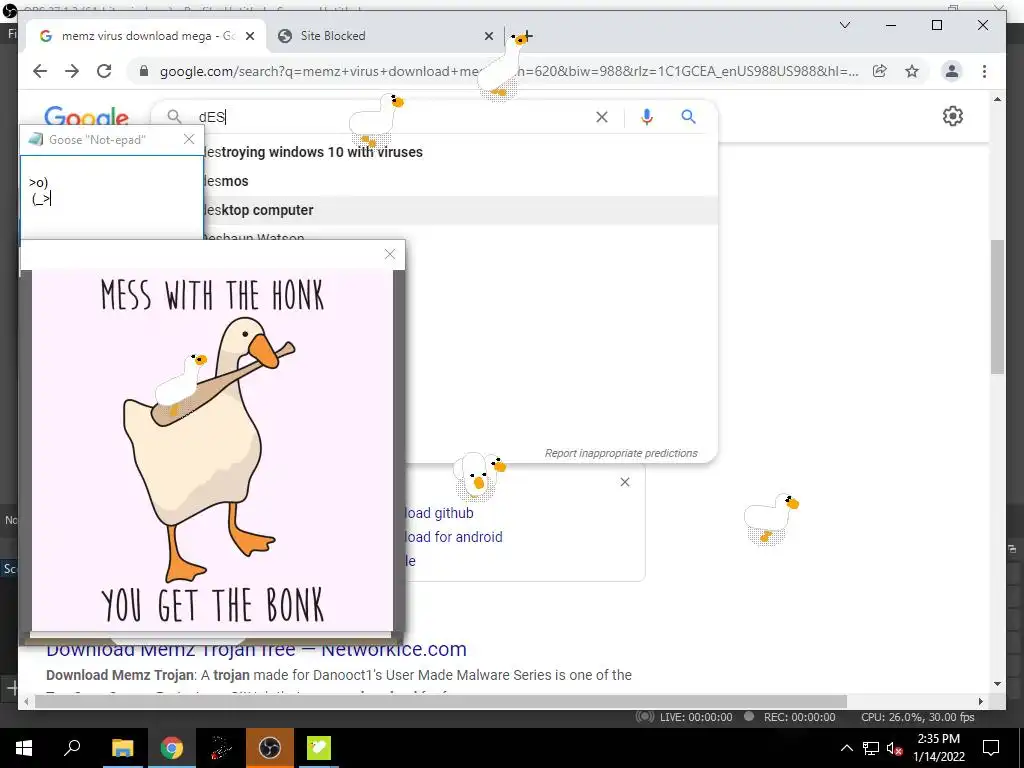Bookmark this page with star icon

[912, 71]
